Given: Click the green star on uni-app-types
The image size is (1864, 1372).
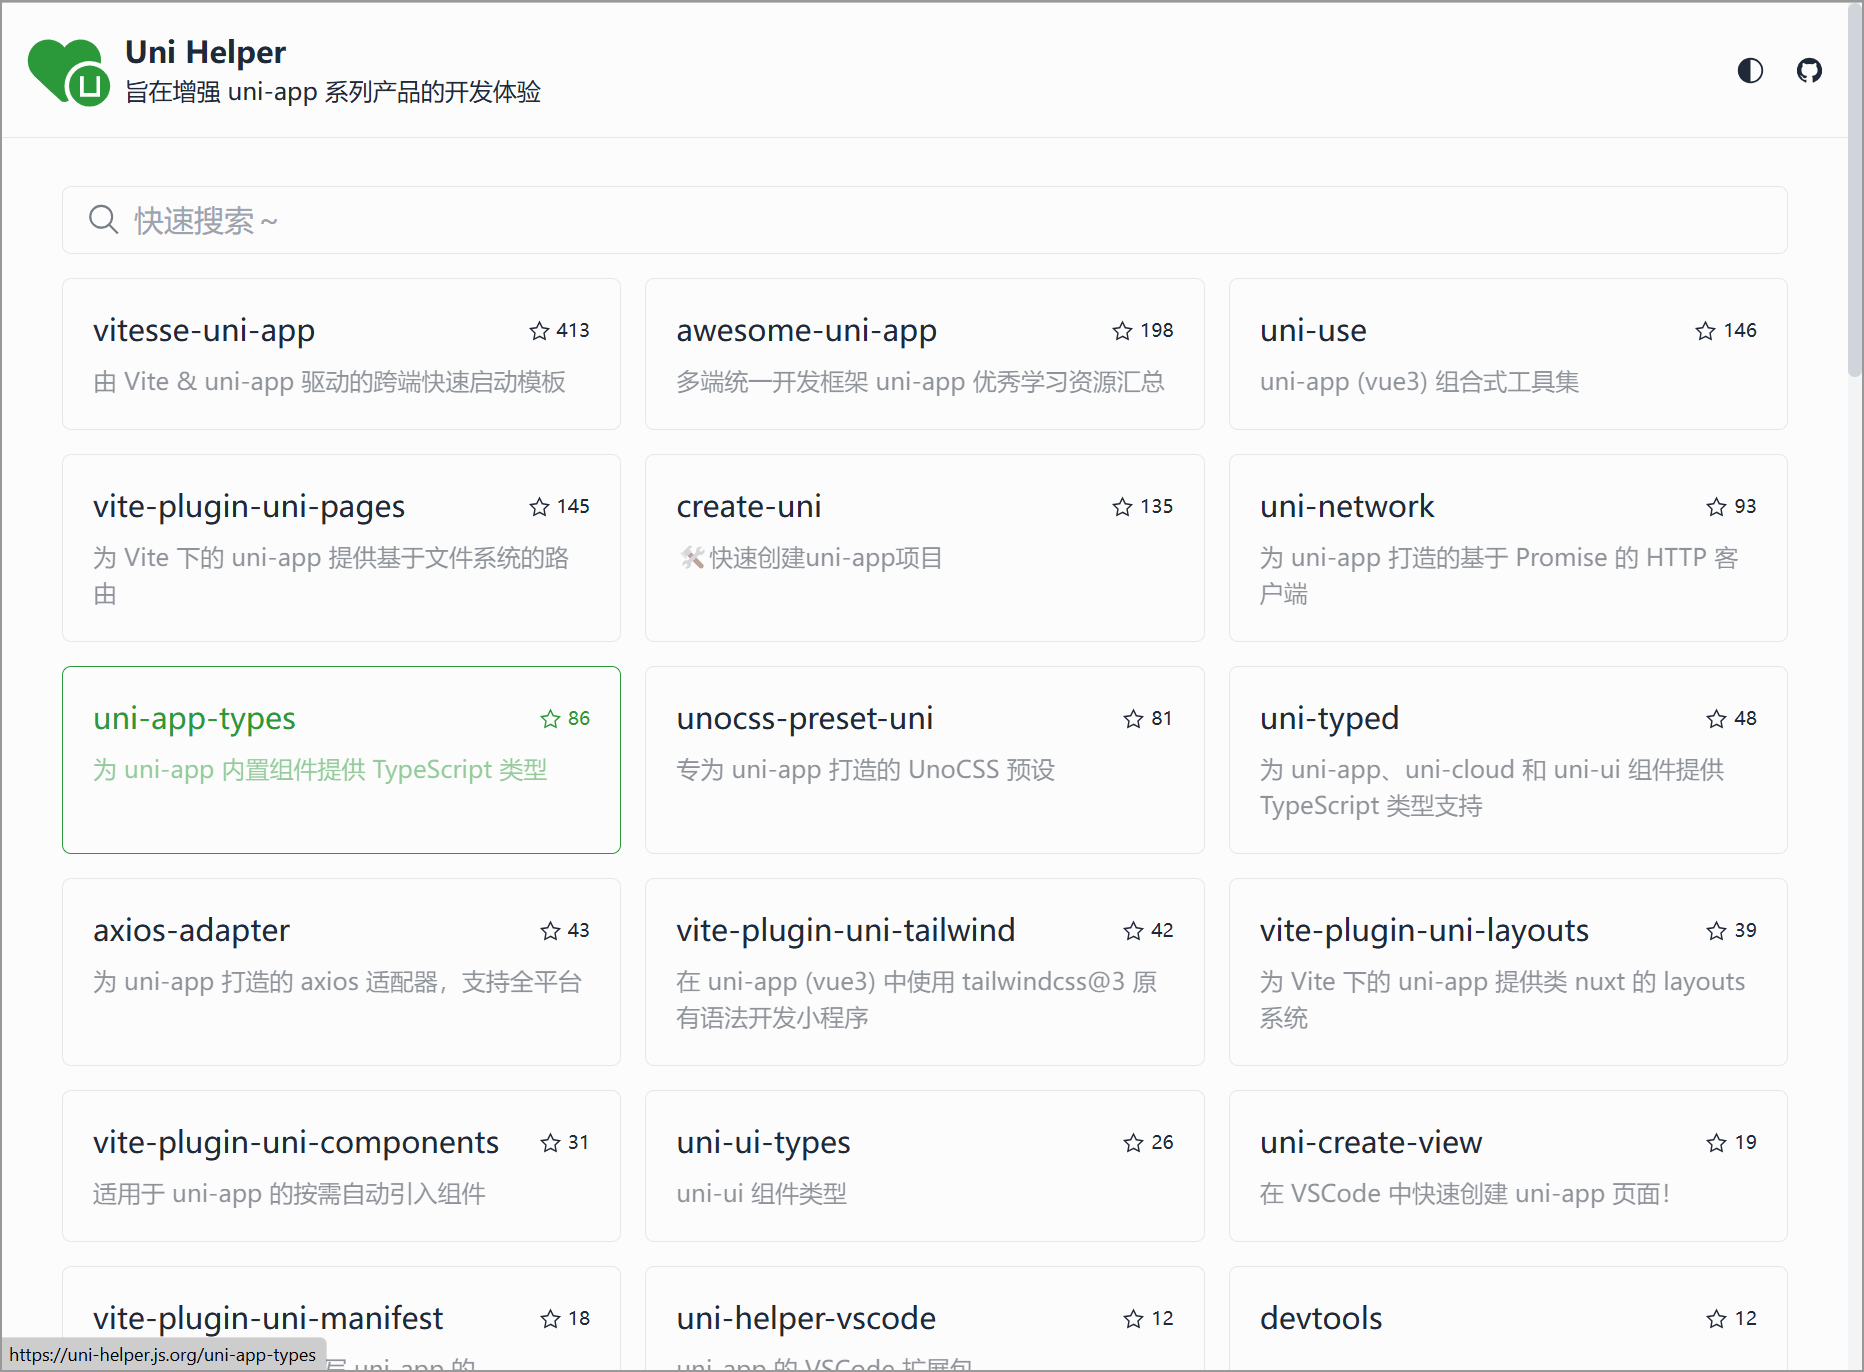Looking at the screenshot, I should point(550,719).
